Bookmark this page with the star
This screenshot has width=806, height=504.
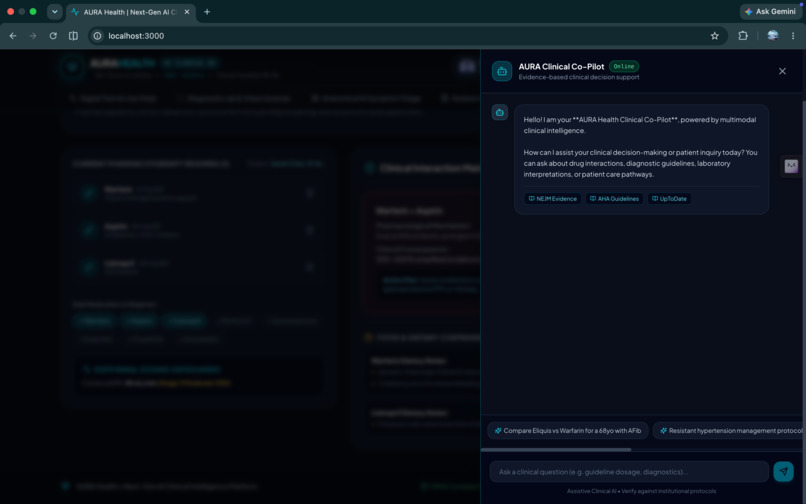(x=715, y=36)
